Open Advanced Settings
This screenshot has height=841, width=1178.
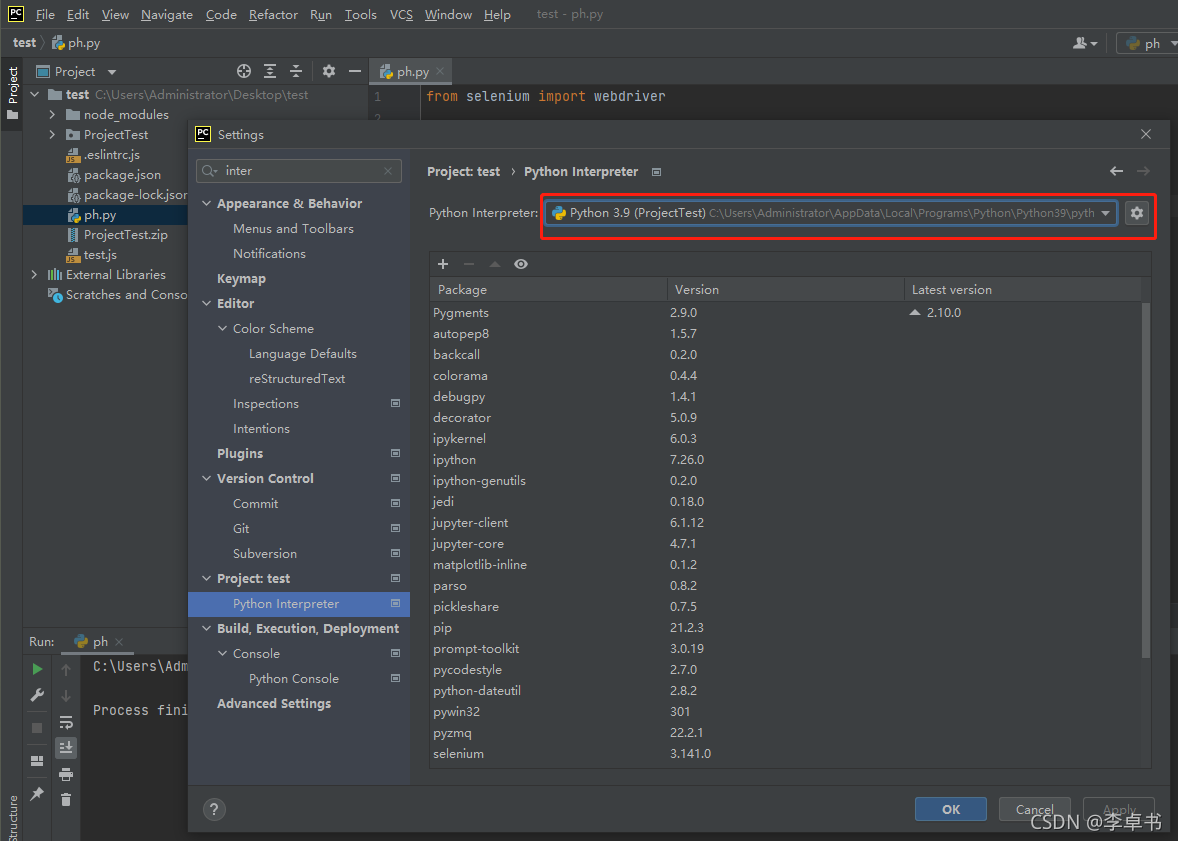tap(273, 703)
